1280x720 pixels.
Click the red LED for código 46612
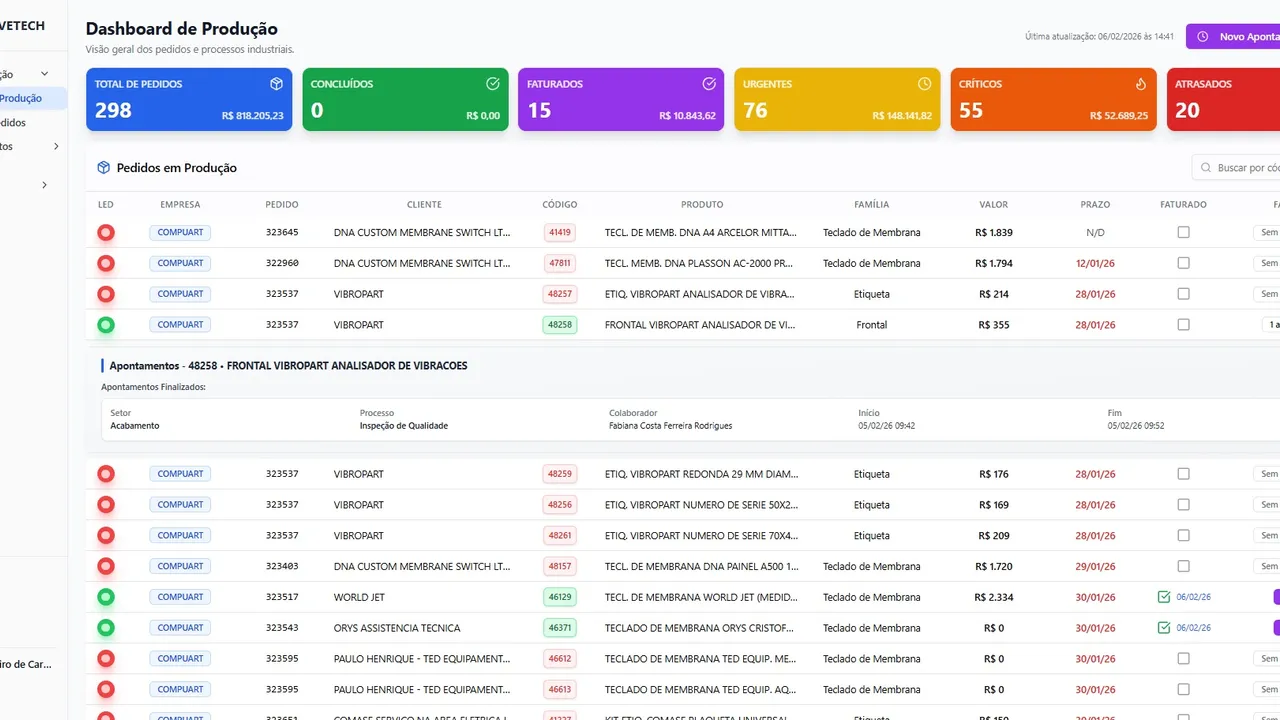[106, 659]
